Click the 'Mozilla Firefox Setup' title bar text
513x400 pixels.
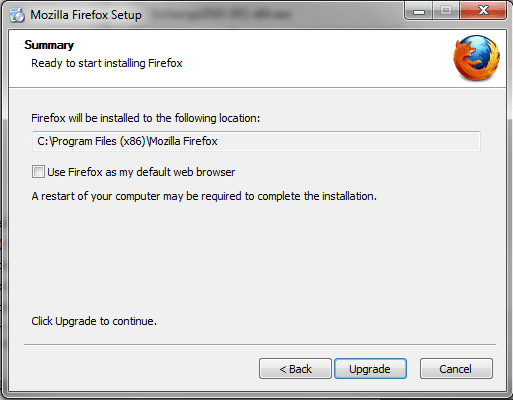pyautogui.click(x=86, y=15)
